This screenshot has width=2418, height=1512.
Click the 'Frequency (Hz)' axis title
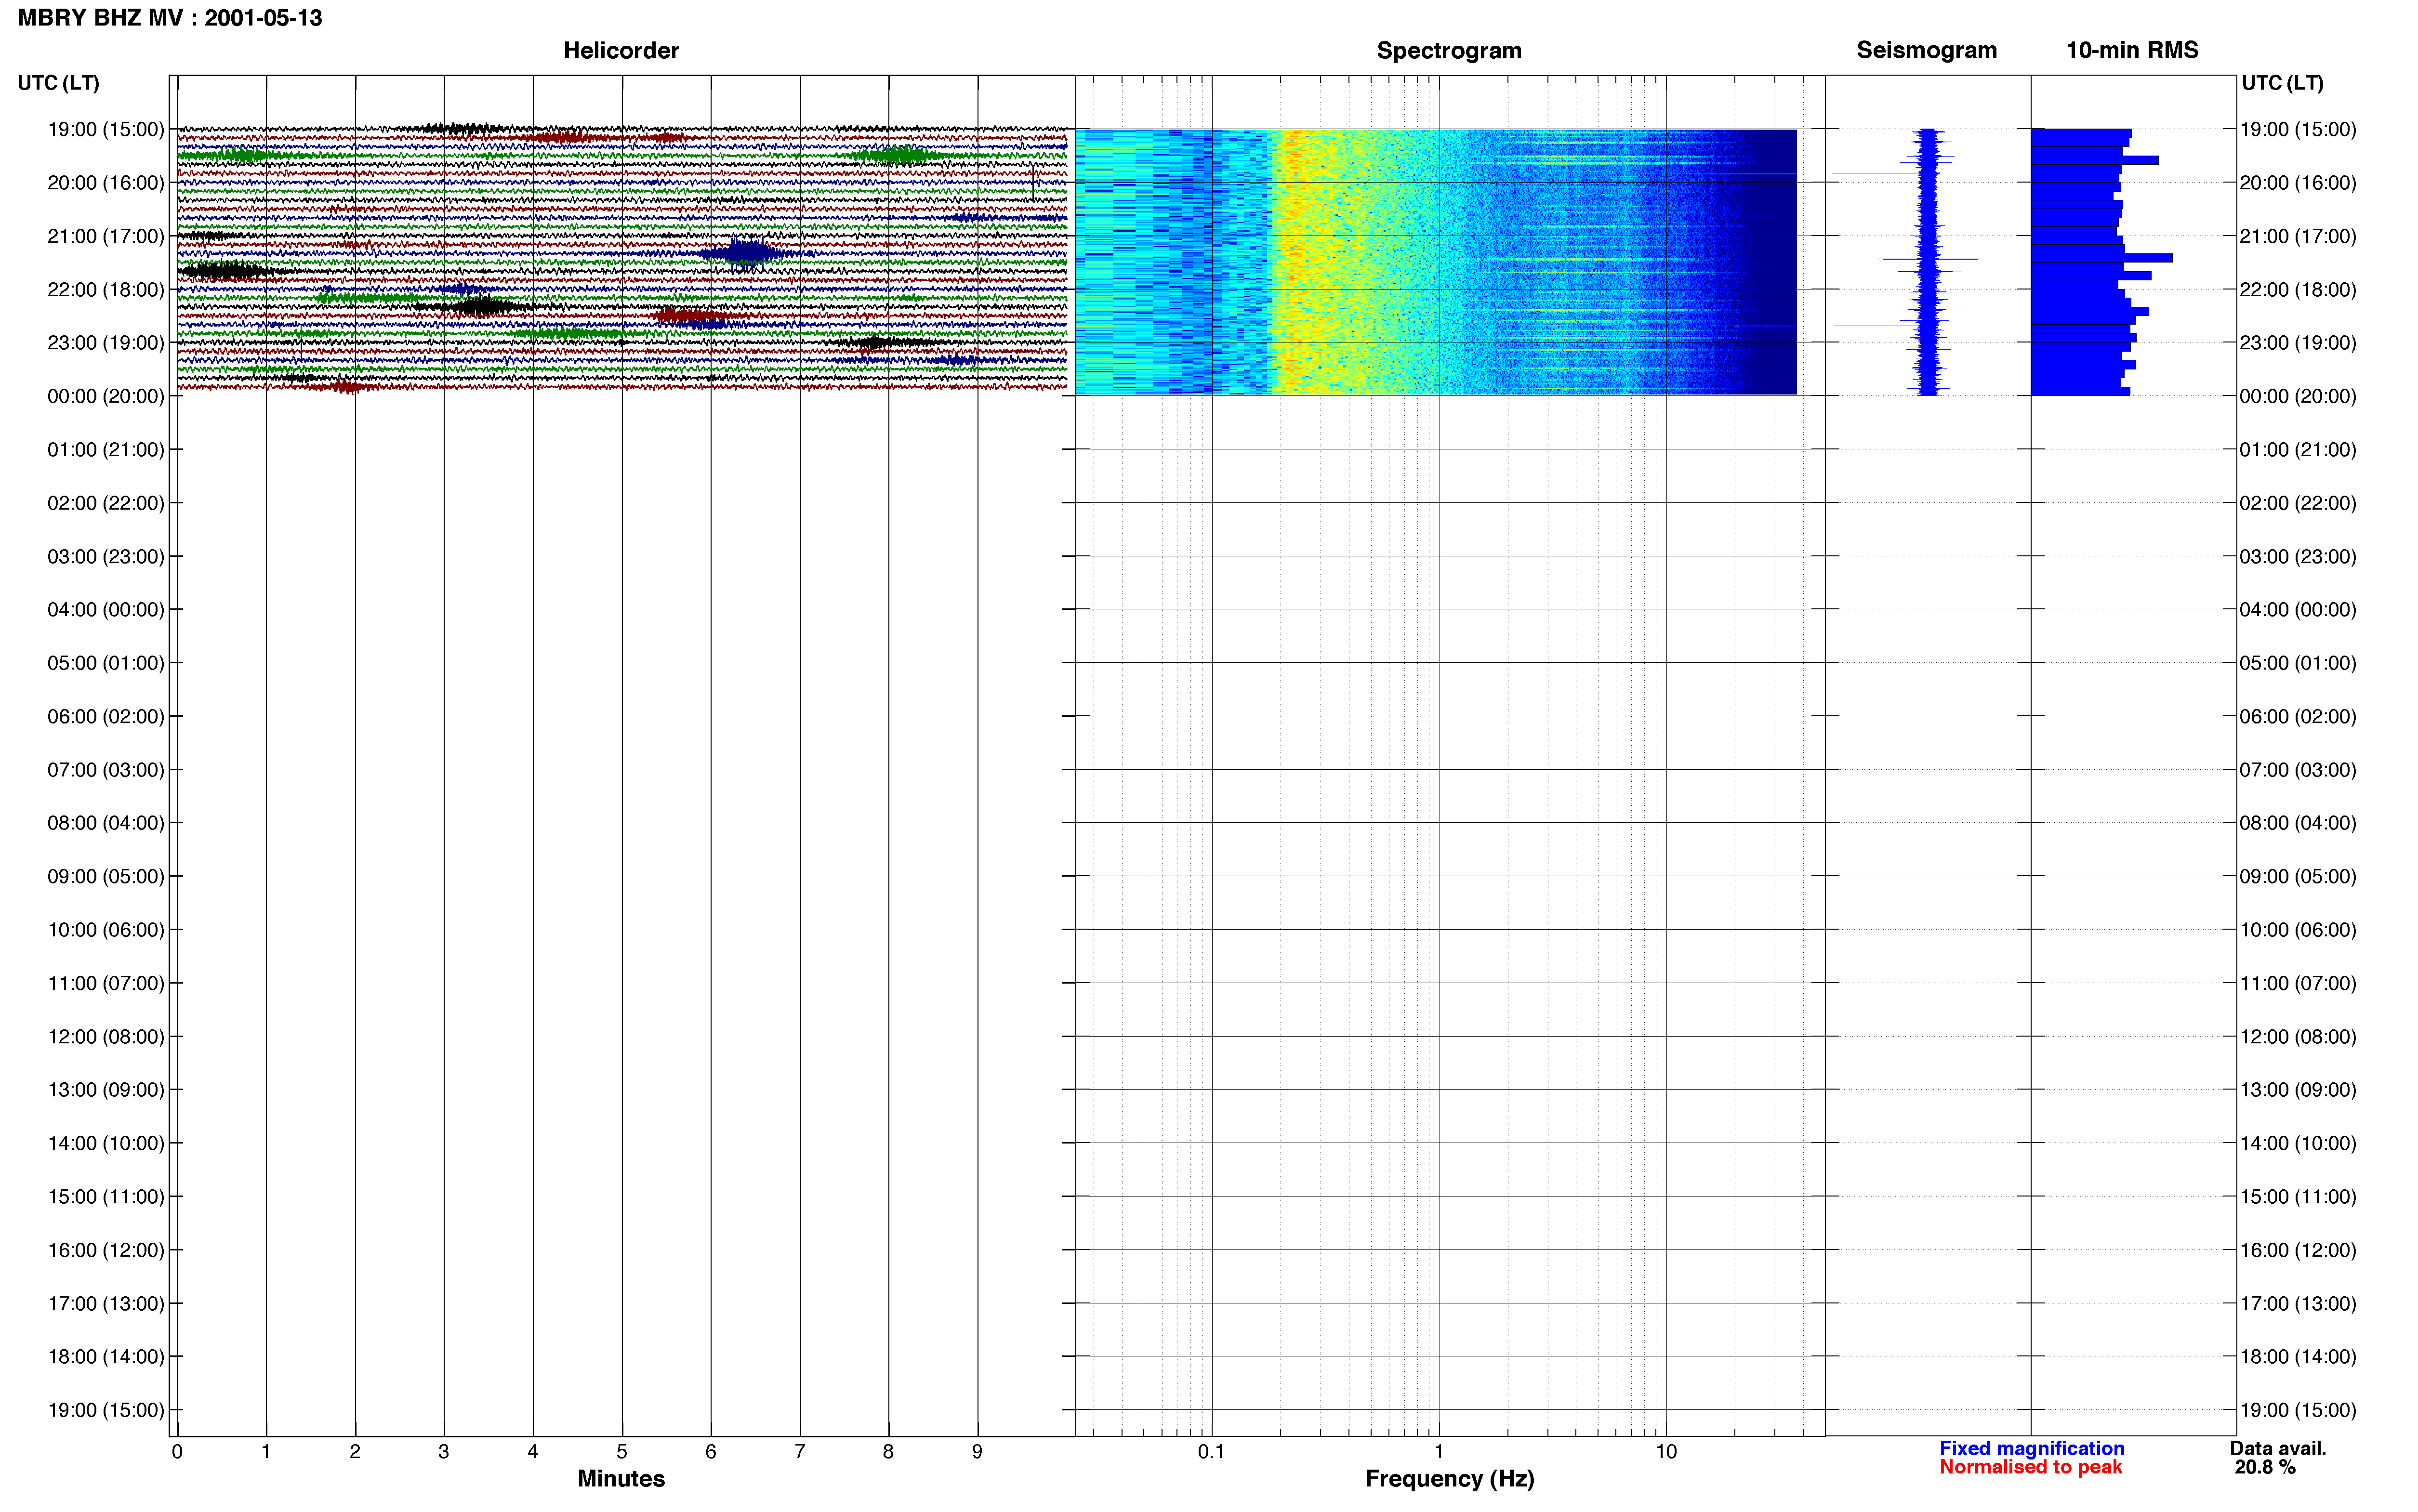point(1449,1478)
